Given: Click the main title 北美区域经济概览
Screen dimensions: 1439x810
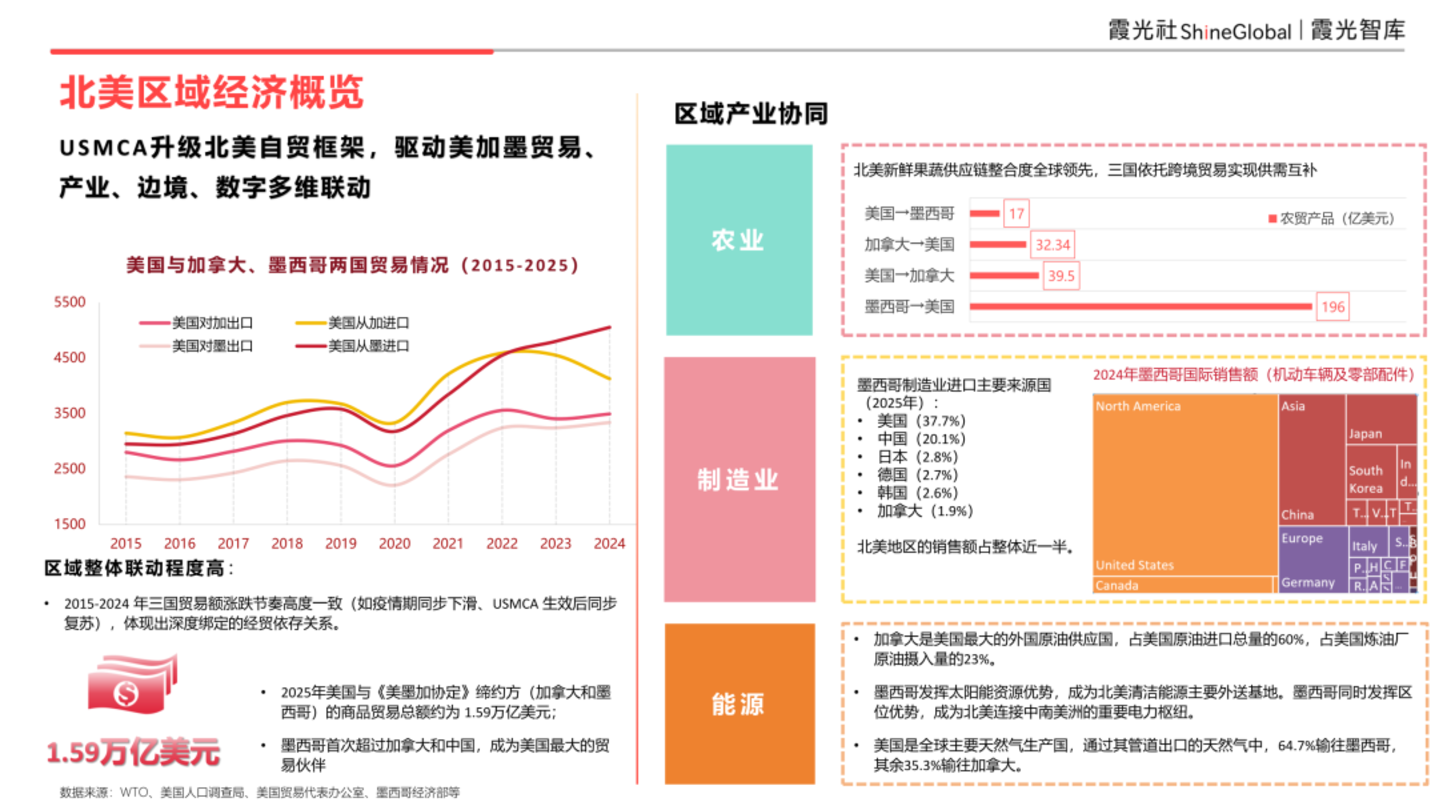Looking at the screenshot, I should pos(212,92).
